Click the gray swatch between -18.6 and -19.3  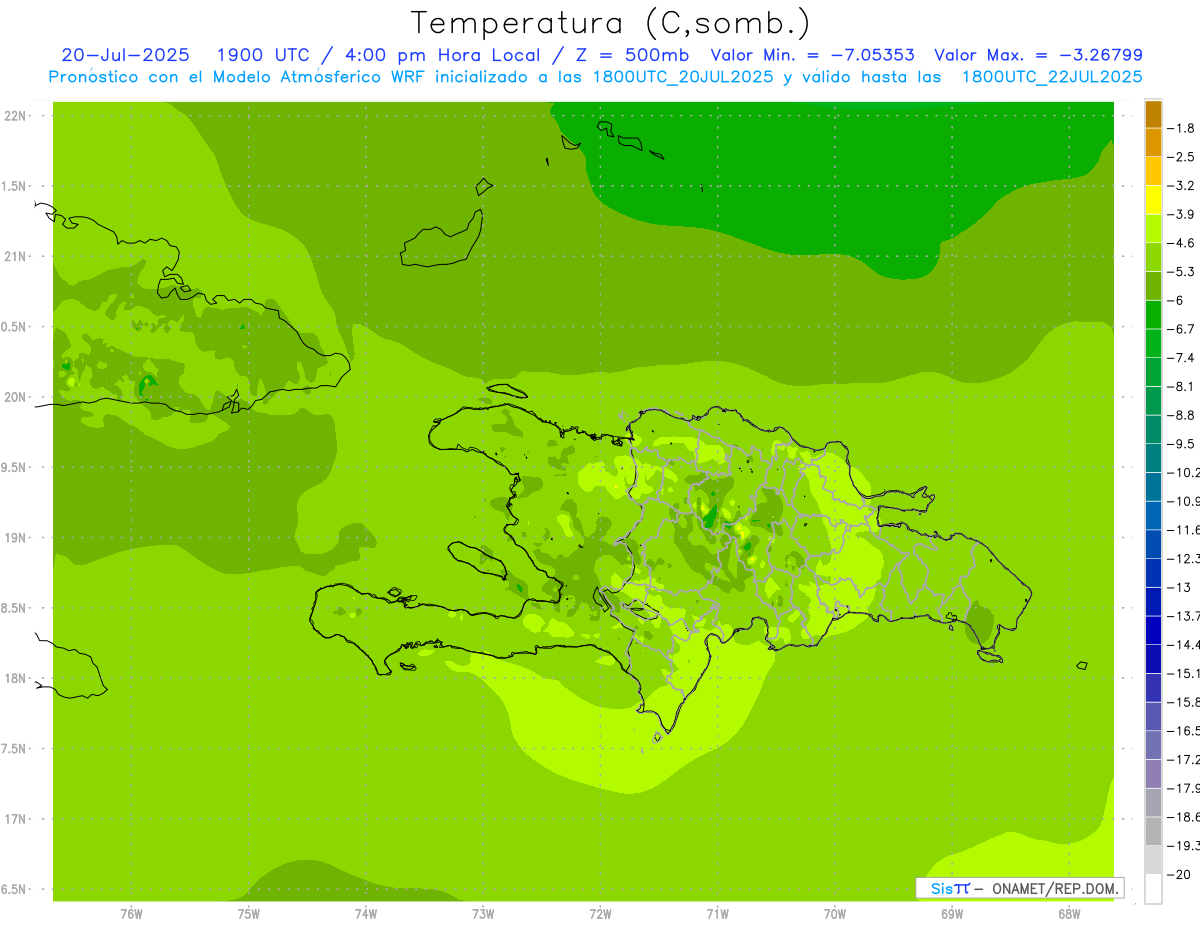point(1153,831)
